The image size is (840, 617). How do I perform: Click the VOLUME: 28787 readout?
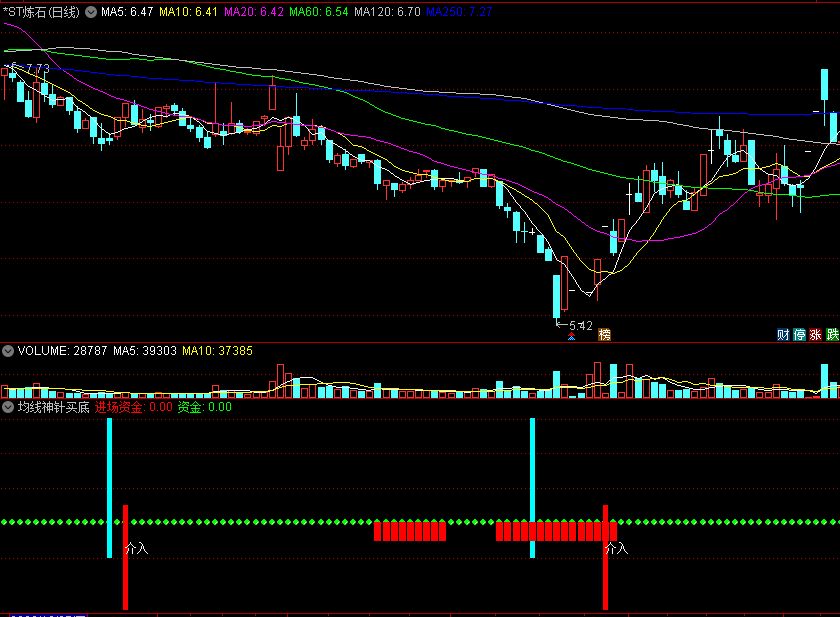click(62, 351)
